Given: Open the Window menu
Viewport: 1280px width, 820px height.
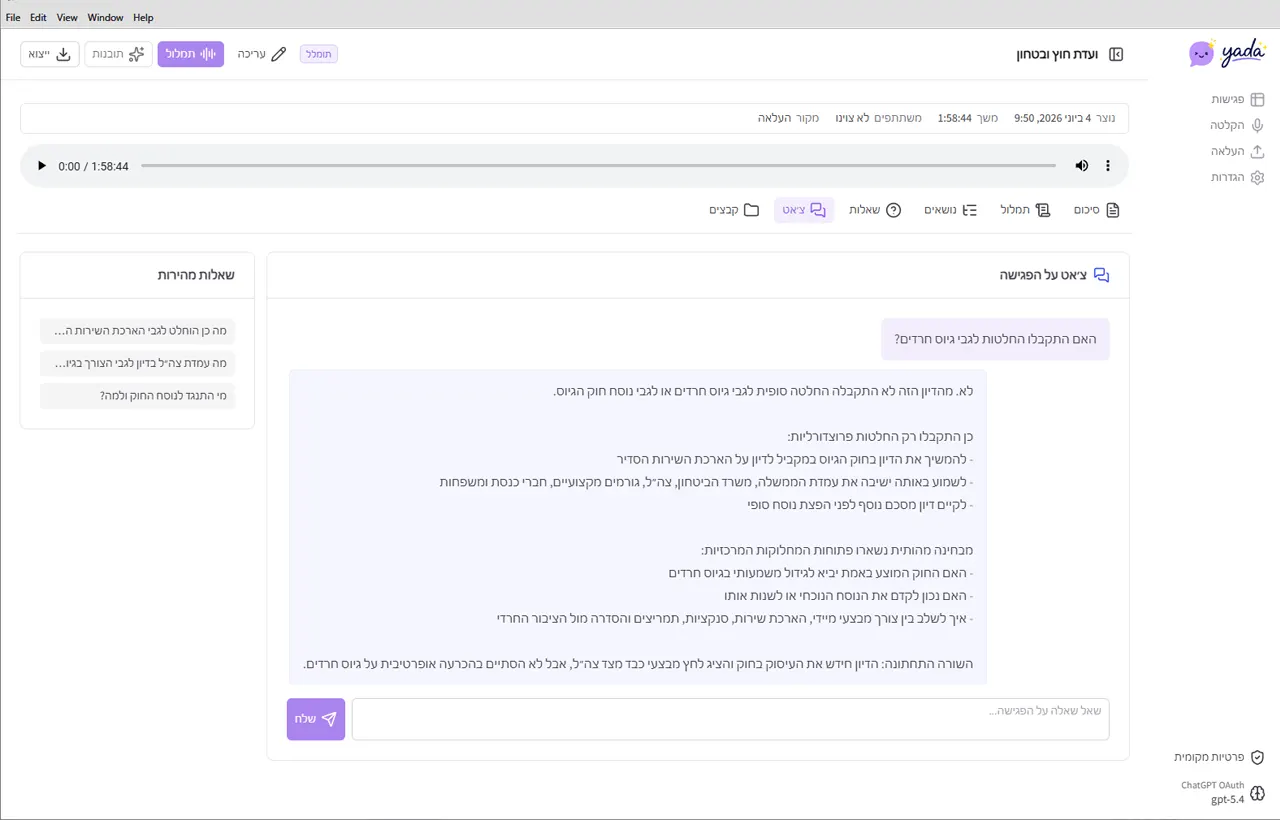Looking at the screenshot, I should click(x=105, y=17).
